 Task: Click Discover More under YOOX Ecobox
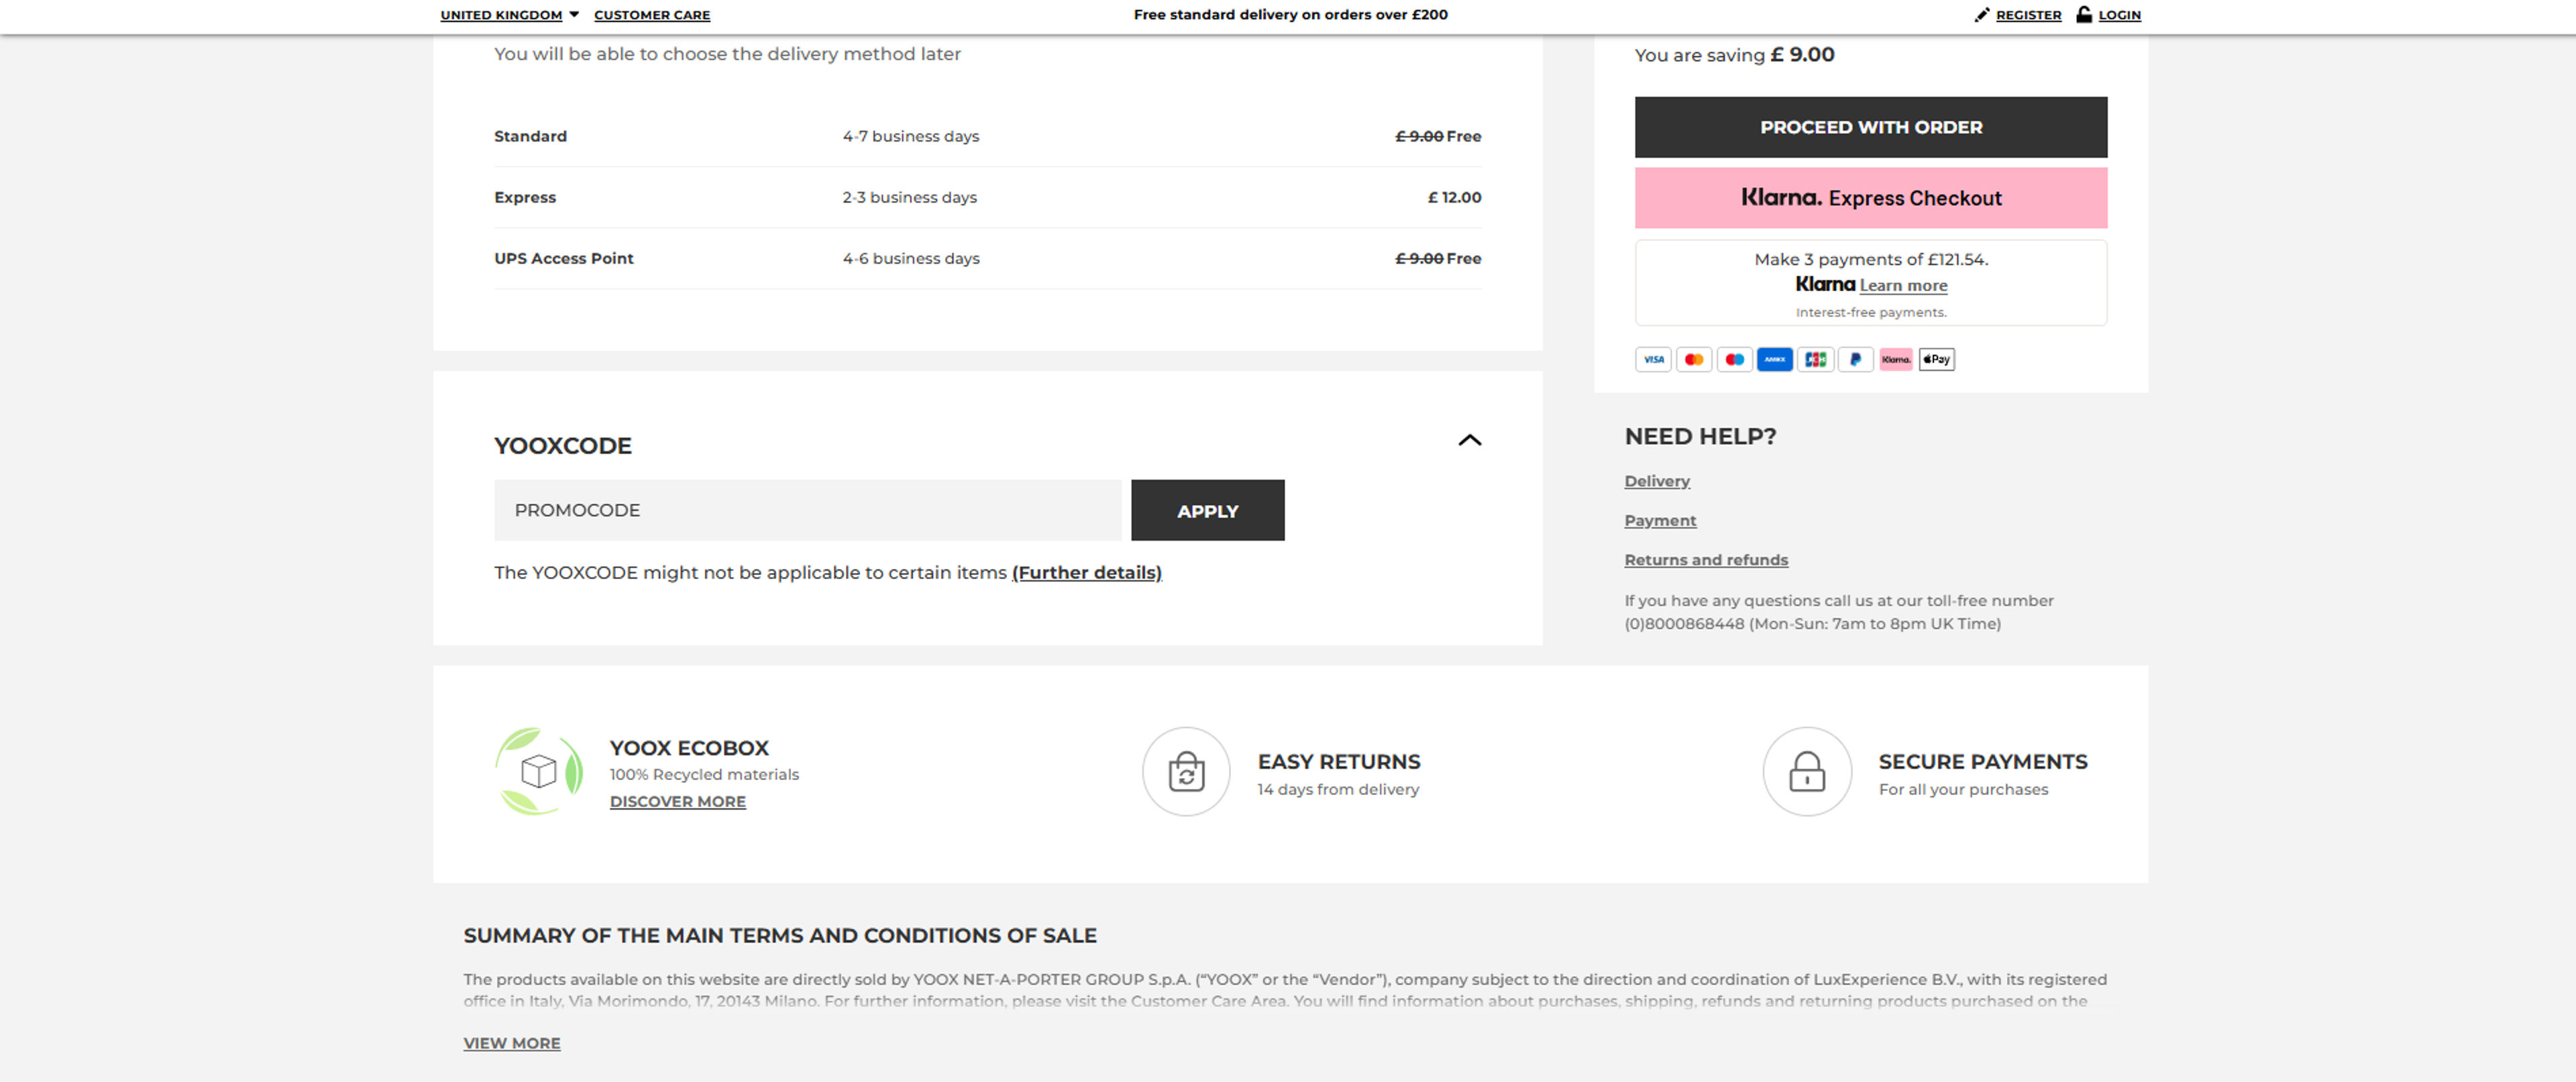[x=678, y=802]
